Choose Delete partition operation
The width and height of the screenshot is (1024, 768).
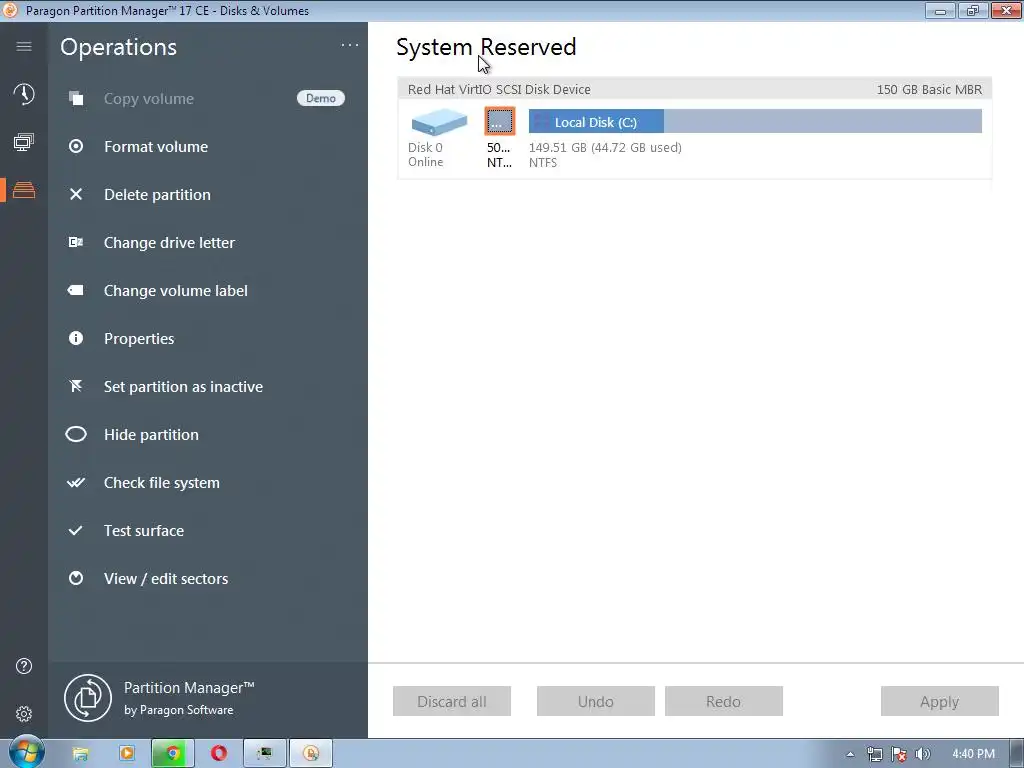click(157, 195)
